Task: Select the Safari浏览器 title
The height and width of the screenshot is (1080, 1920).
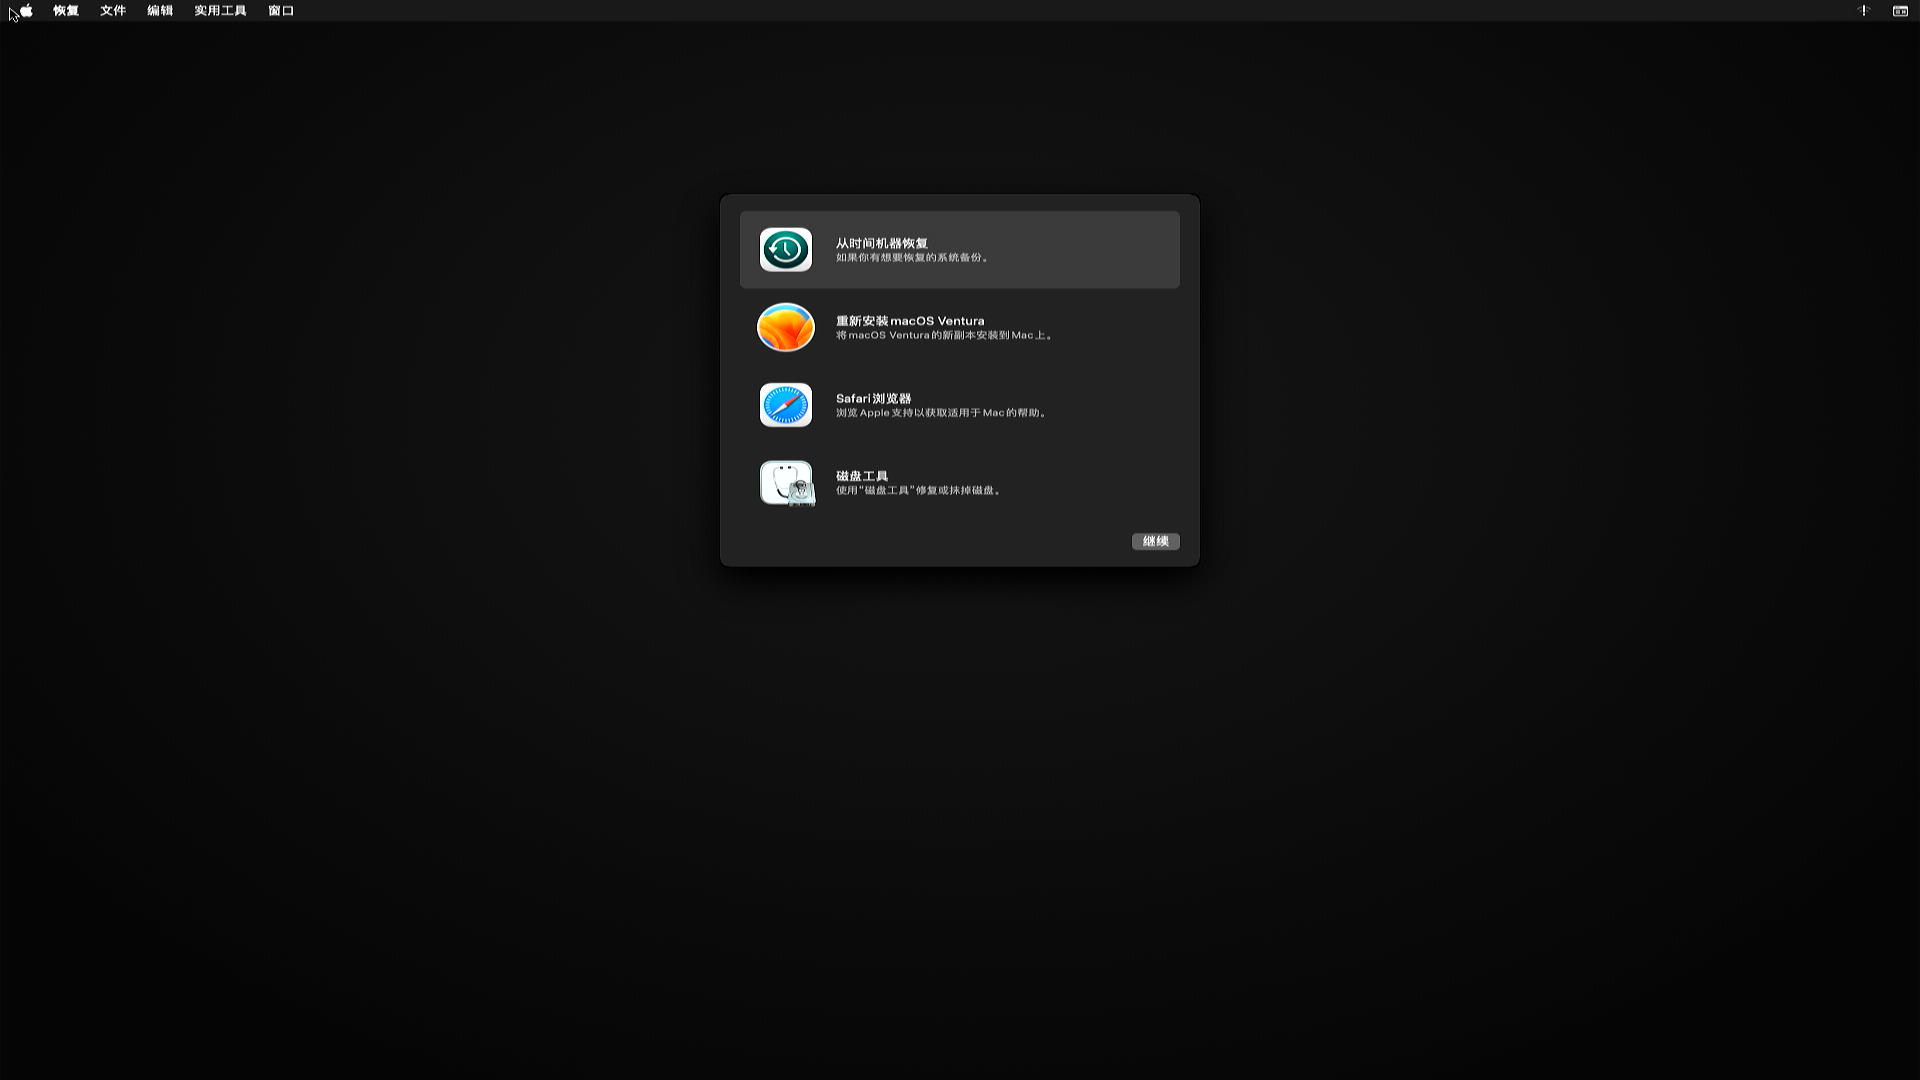Action: (874, 398)
